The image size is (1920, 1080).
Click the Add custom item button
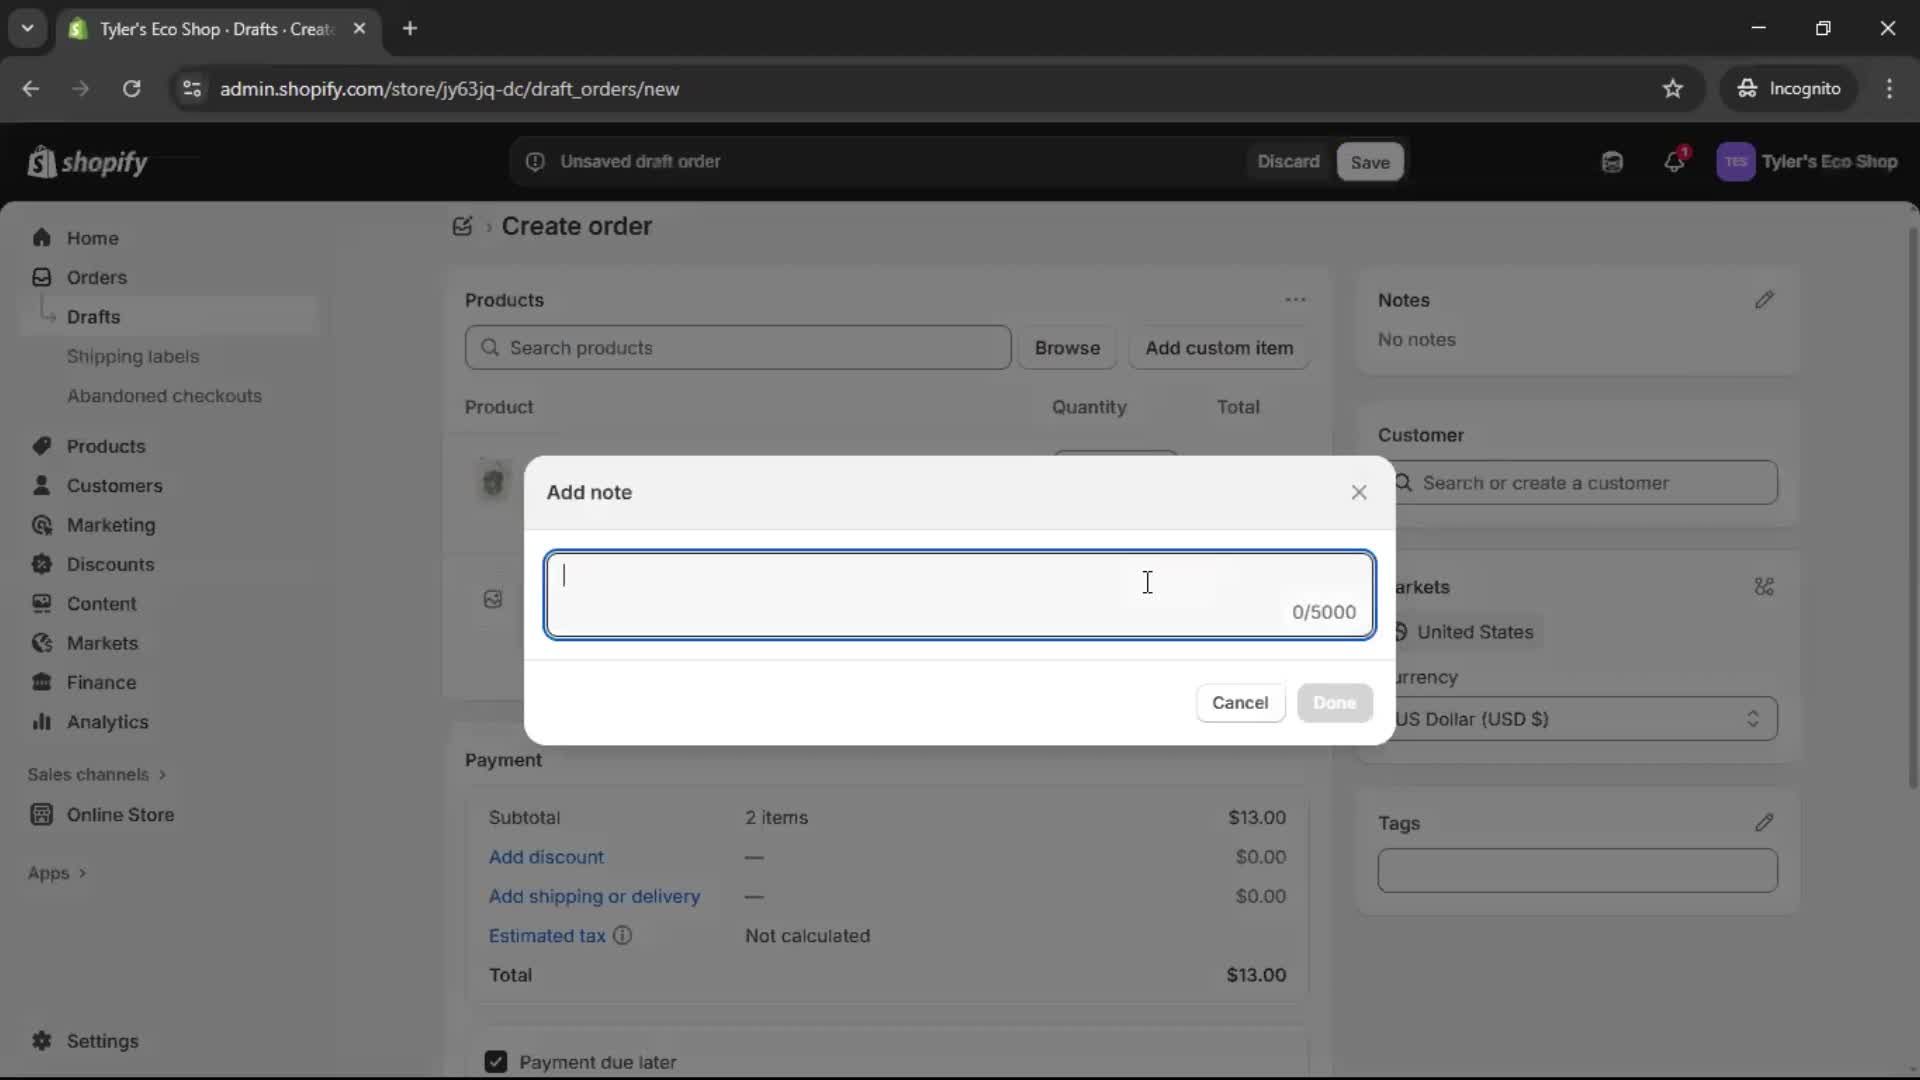point(1220,348)
